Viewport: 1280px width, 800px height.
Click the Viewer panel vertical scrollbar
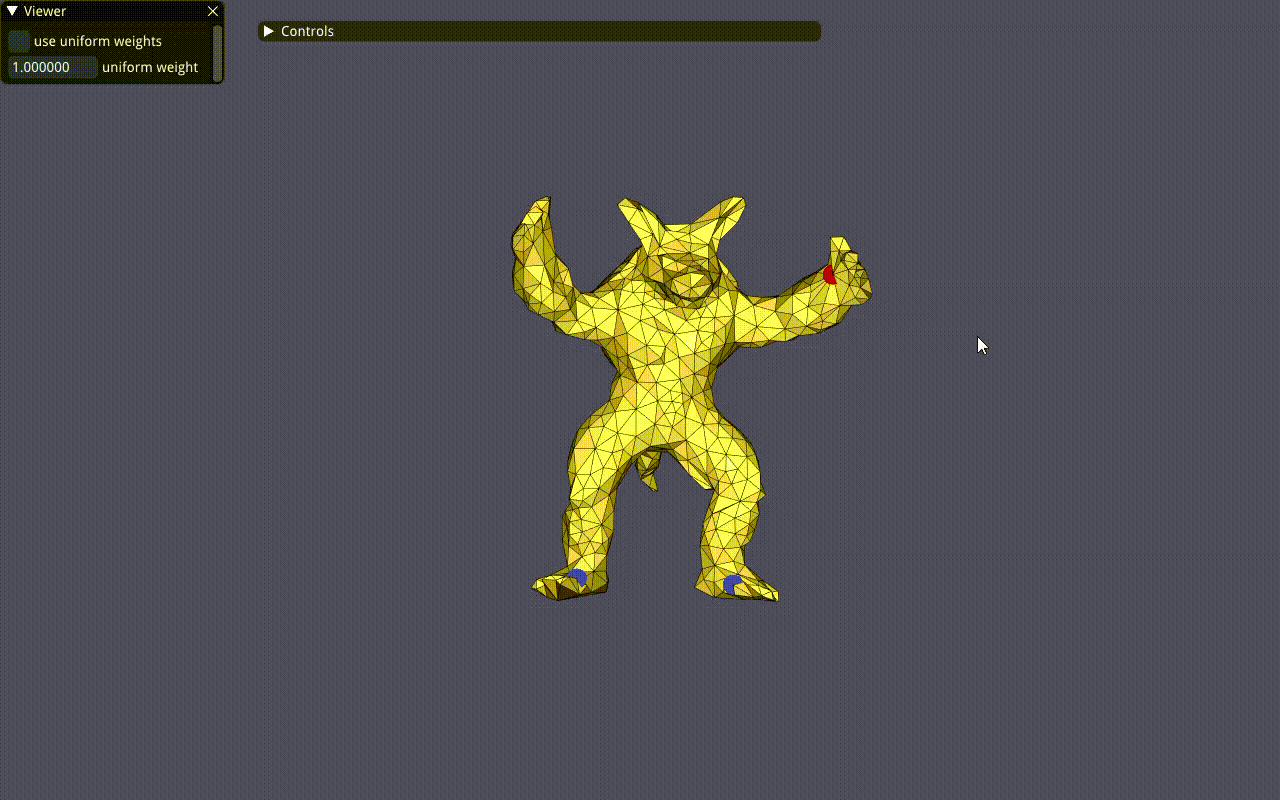coord(217,52)
